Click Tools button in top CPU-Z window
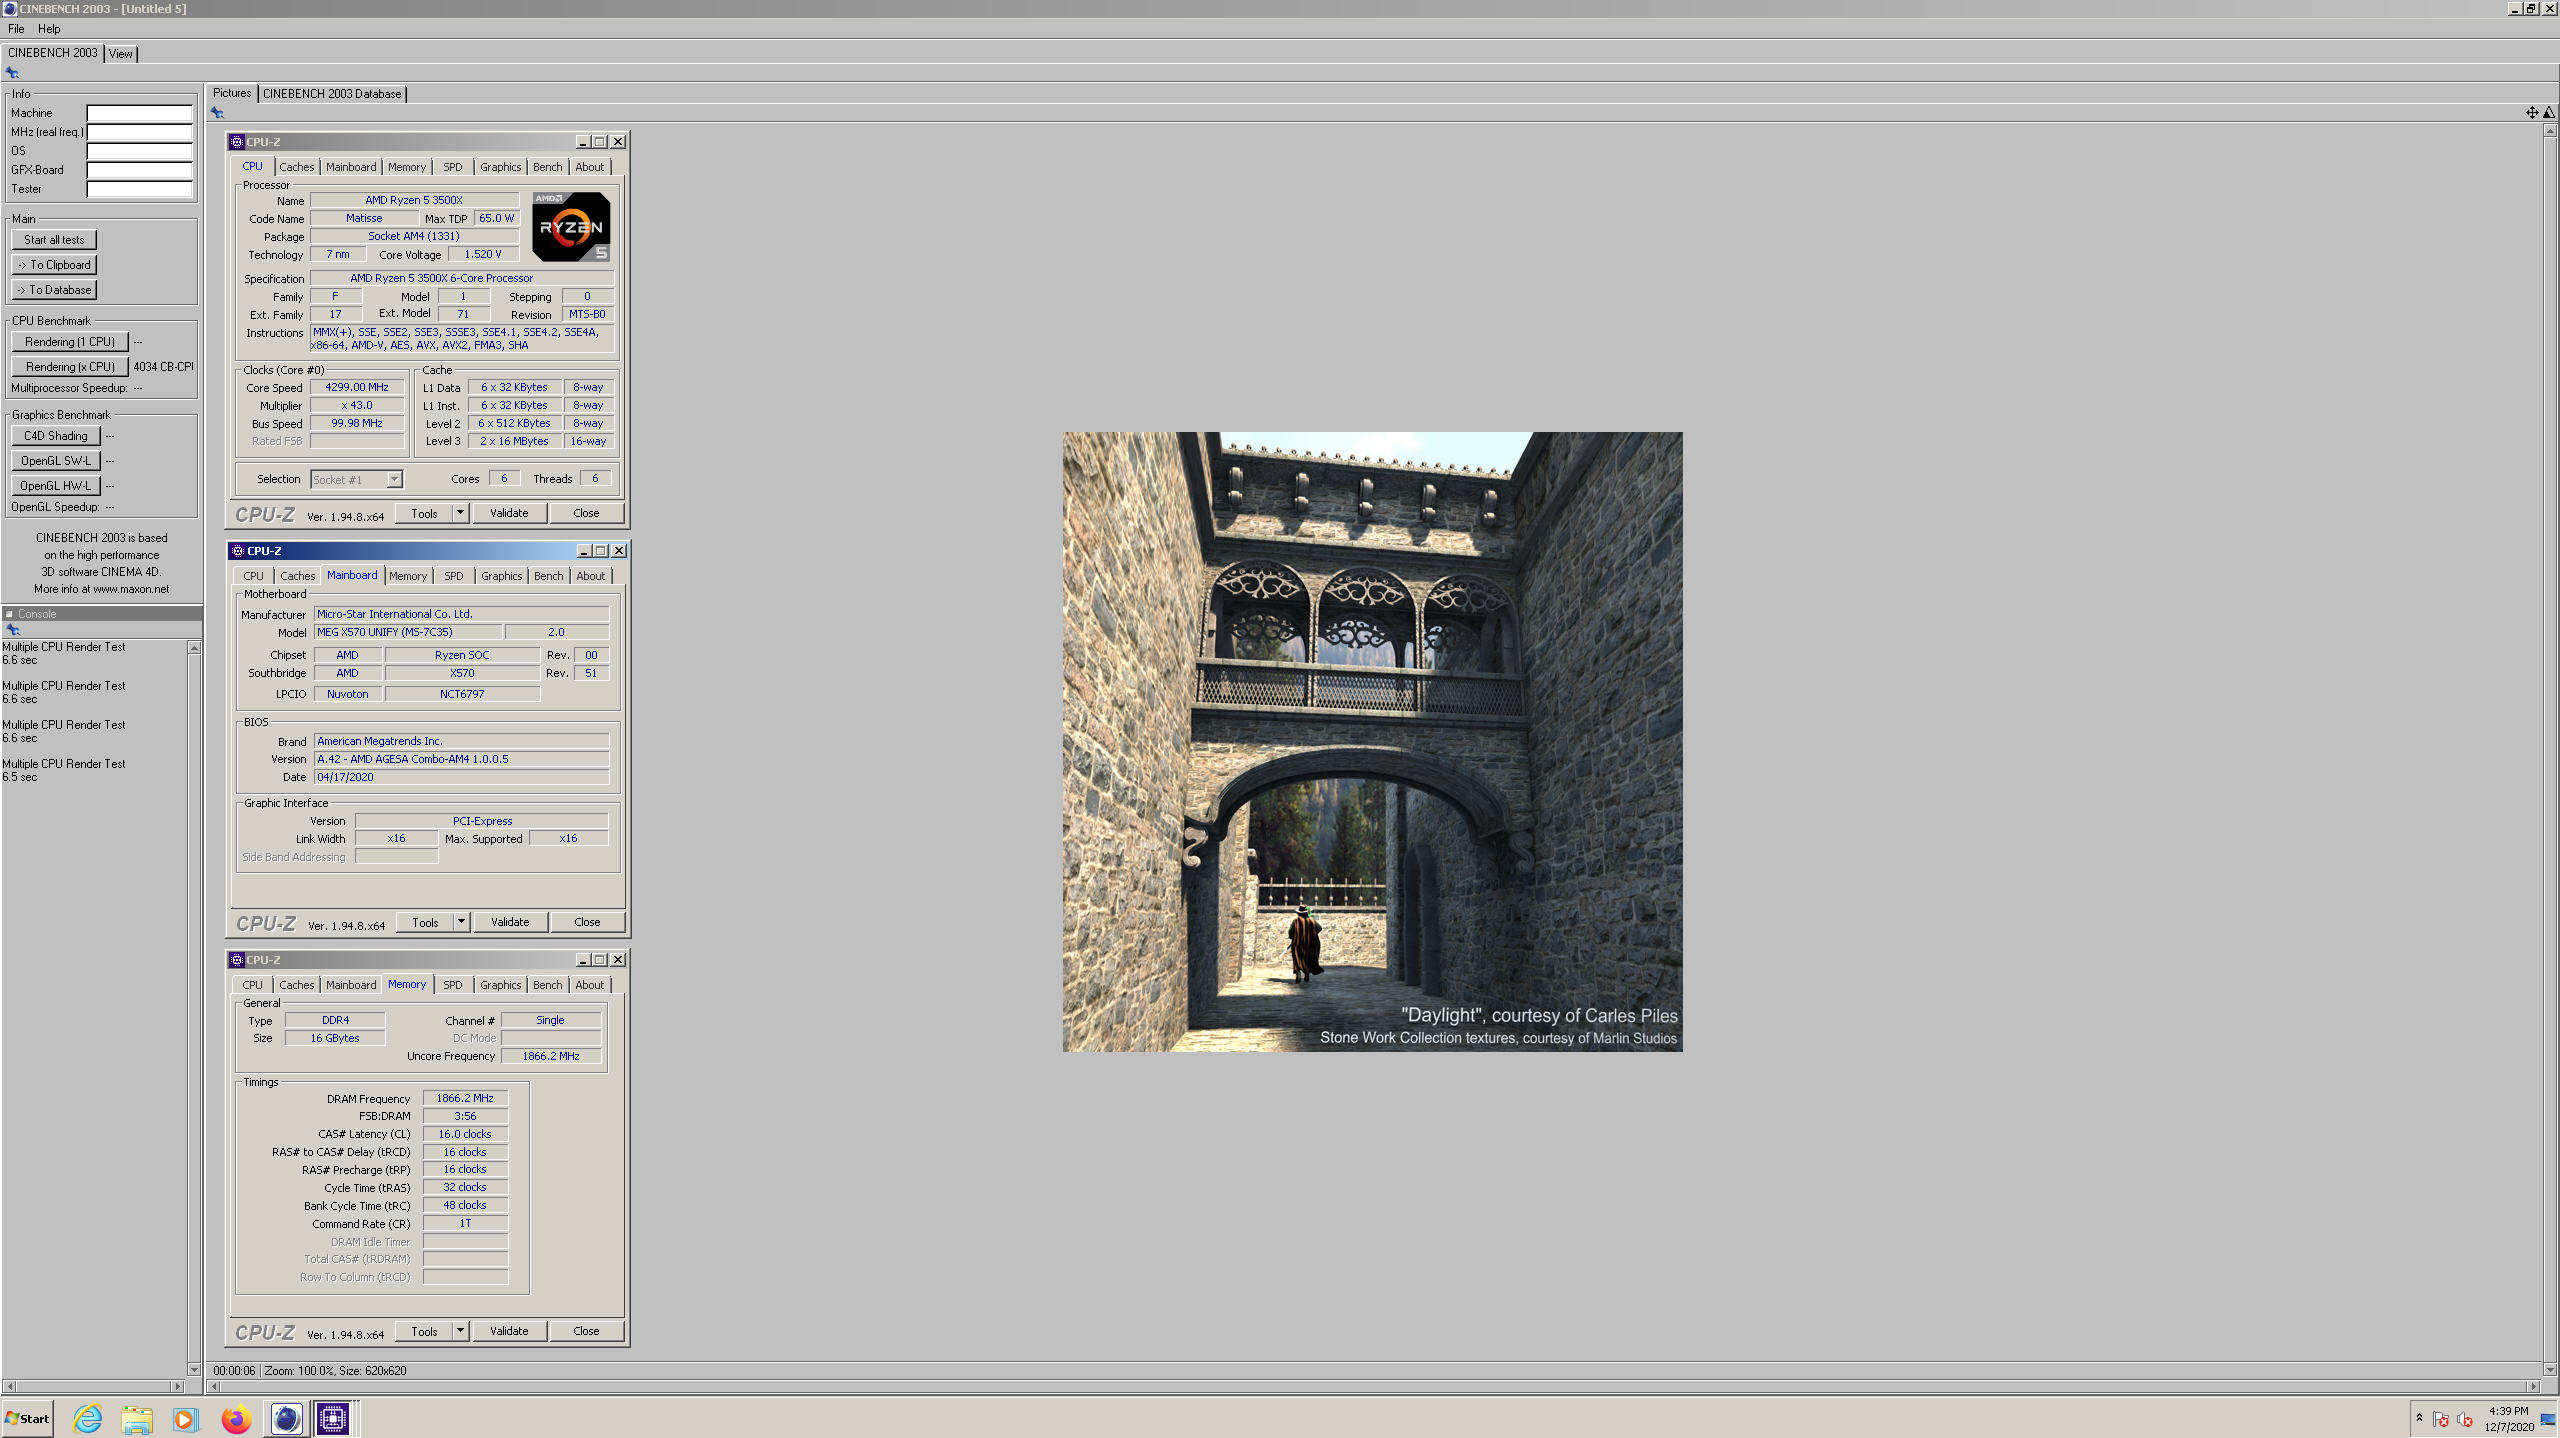The height and width of the screenshot is (1438, 2560). (424, 513)
